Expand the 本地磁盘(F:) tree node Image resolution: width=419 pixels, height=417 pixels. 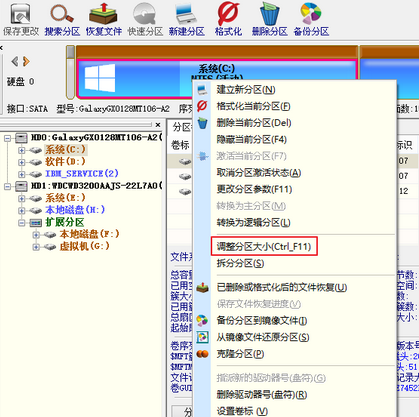coord(36,235)
